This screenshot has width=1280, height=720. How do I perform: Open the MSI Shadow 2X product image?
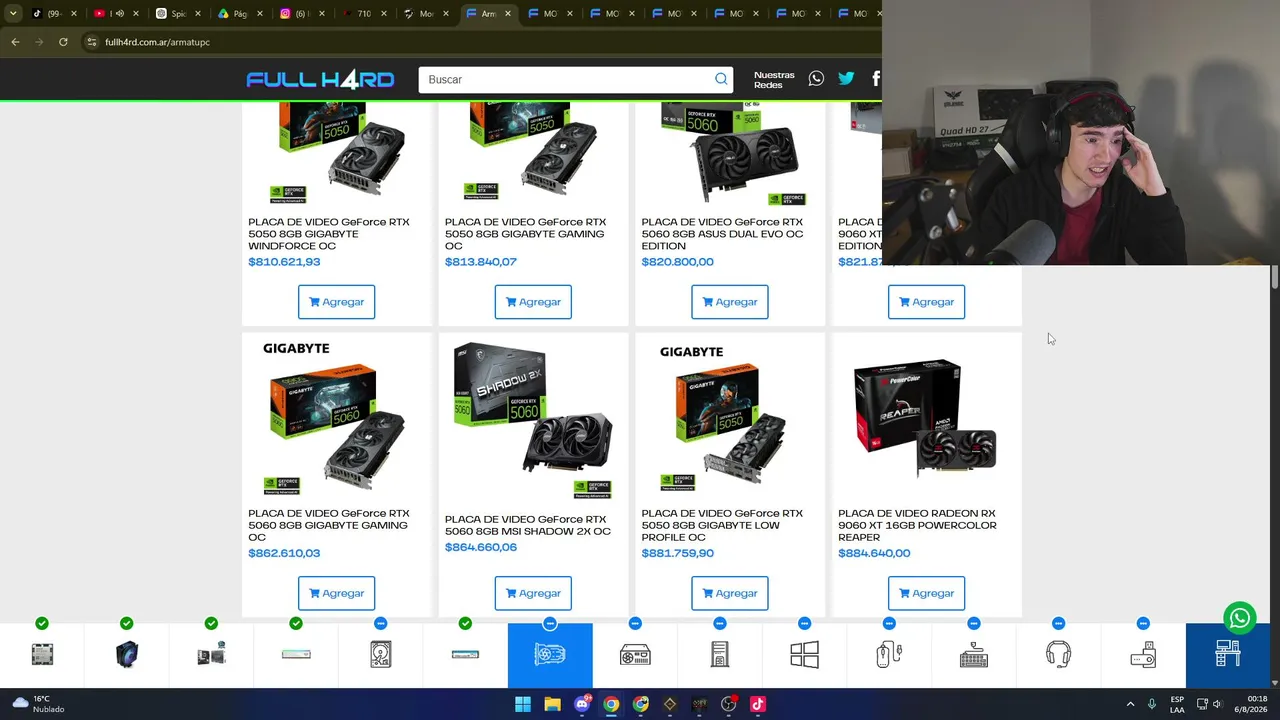click(x=533, y=420)
